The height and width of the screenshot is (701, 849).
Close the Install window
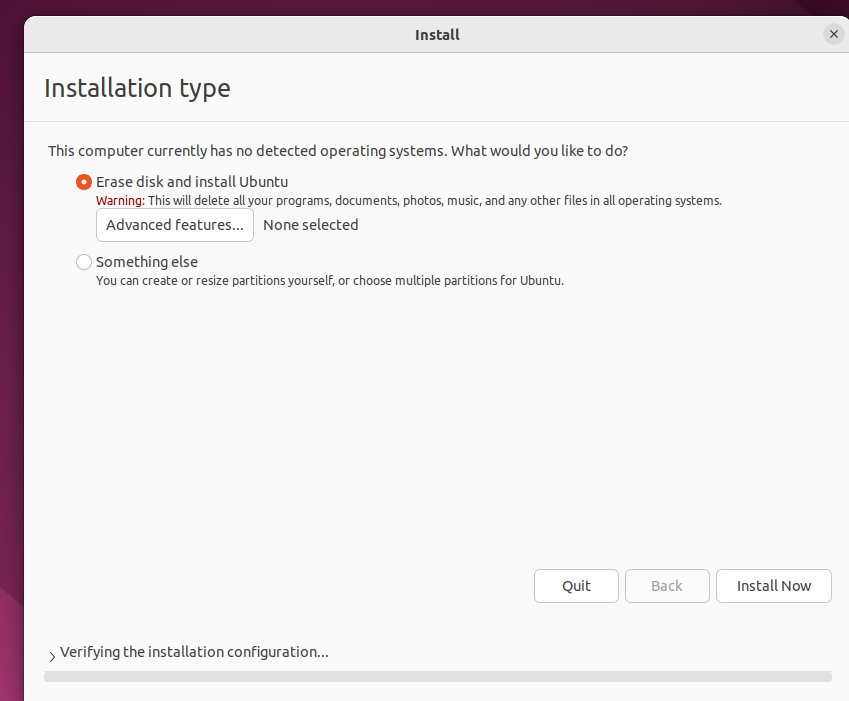[834, 35]
